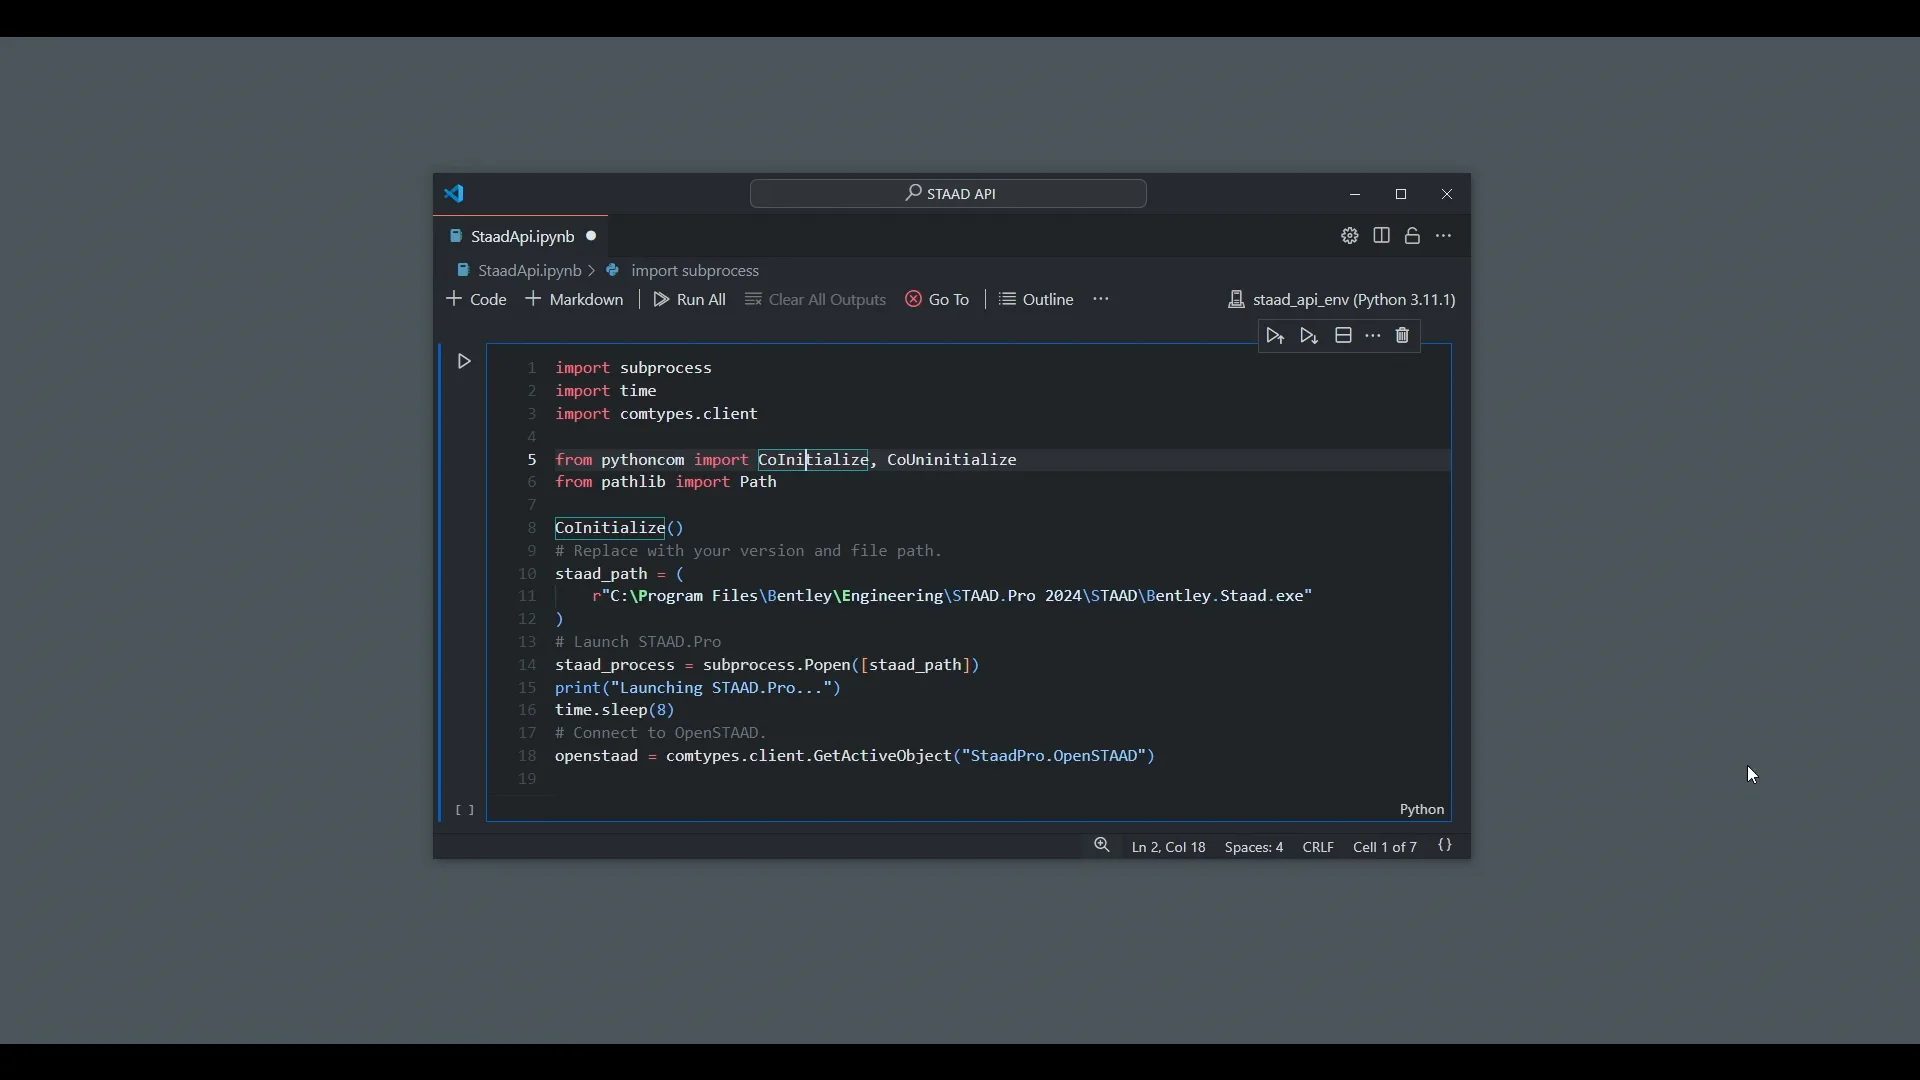
Task: Click the zoom magnifier in status bar
Action: pos(1102,847)
